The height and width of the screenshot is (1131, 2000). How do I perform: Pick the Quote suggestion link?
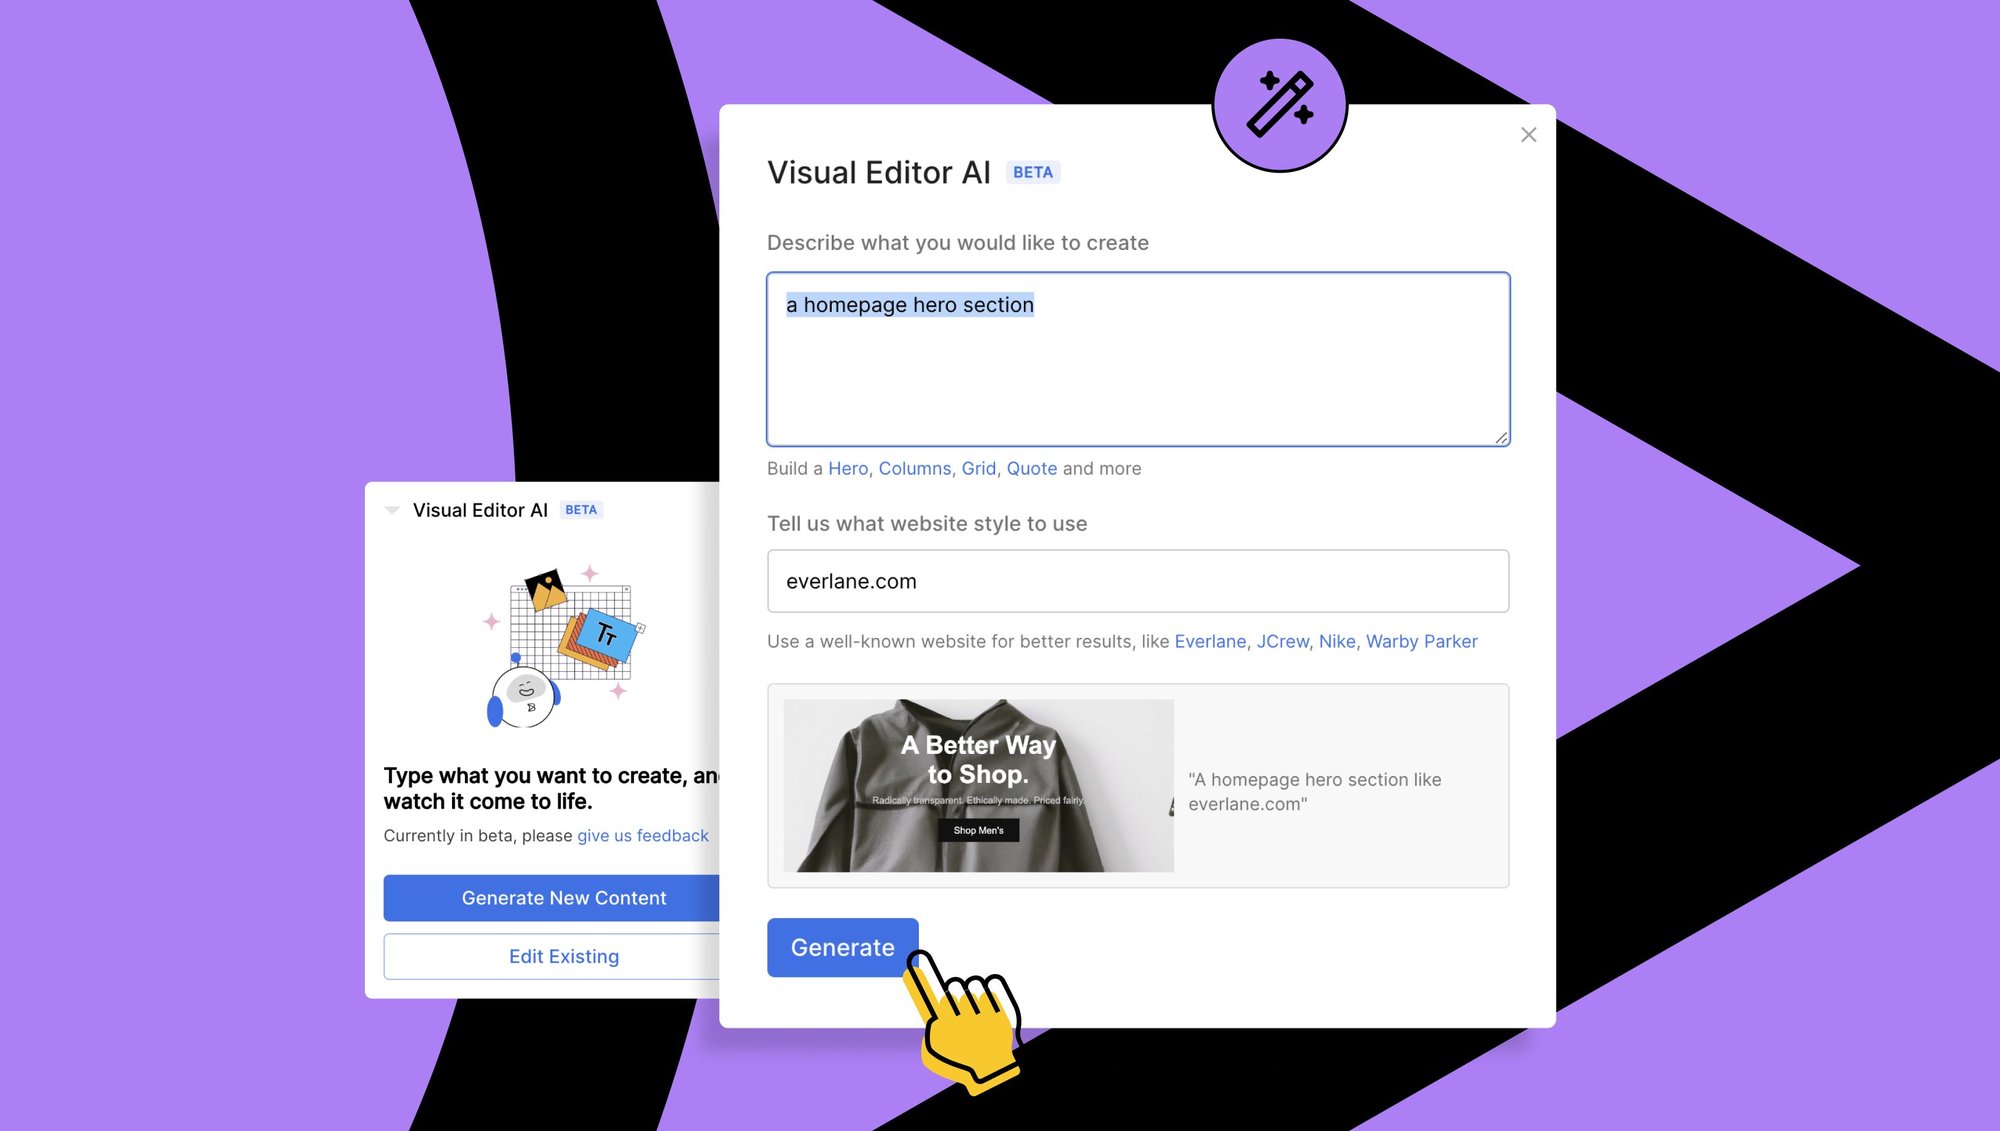click(x=1031, y=468)
